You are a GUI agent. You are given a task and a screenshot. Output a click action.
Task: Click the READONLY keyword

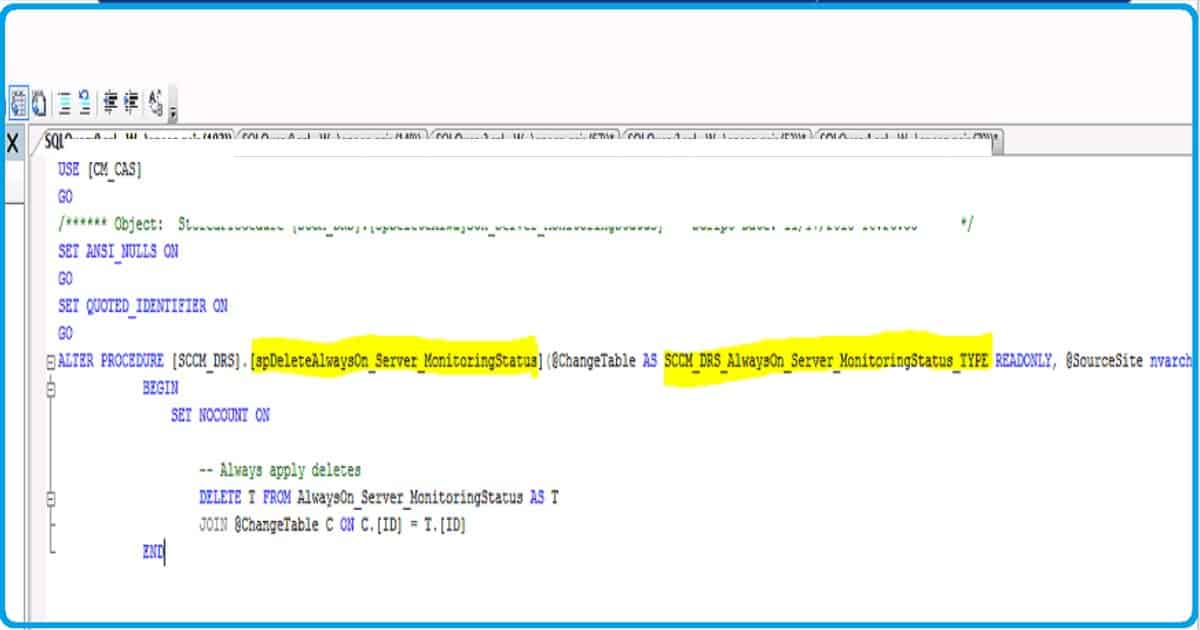click(x=1024, y=361)
